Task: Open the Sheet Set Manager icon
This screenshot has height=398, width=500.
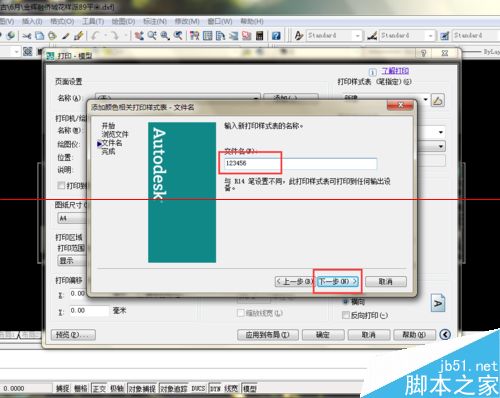Action: [x=234, y=36]
